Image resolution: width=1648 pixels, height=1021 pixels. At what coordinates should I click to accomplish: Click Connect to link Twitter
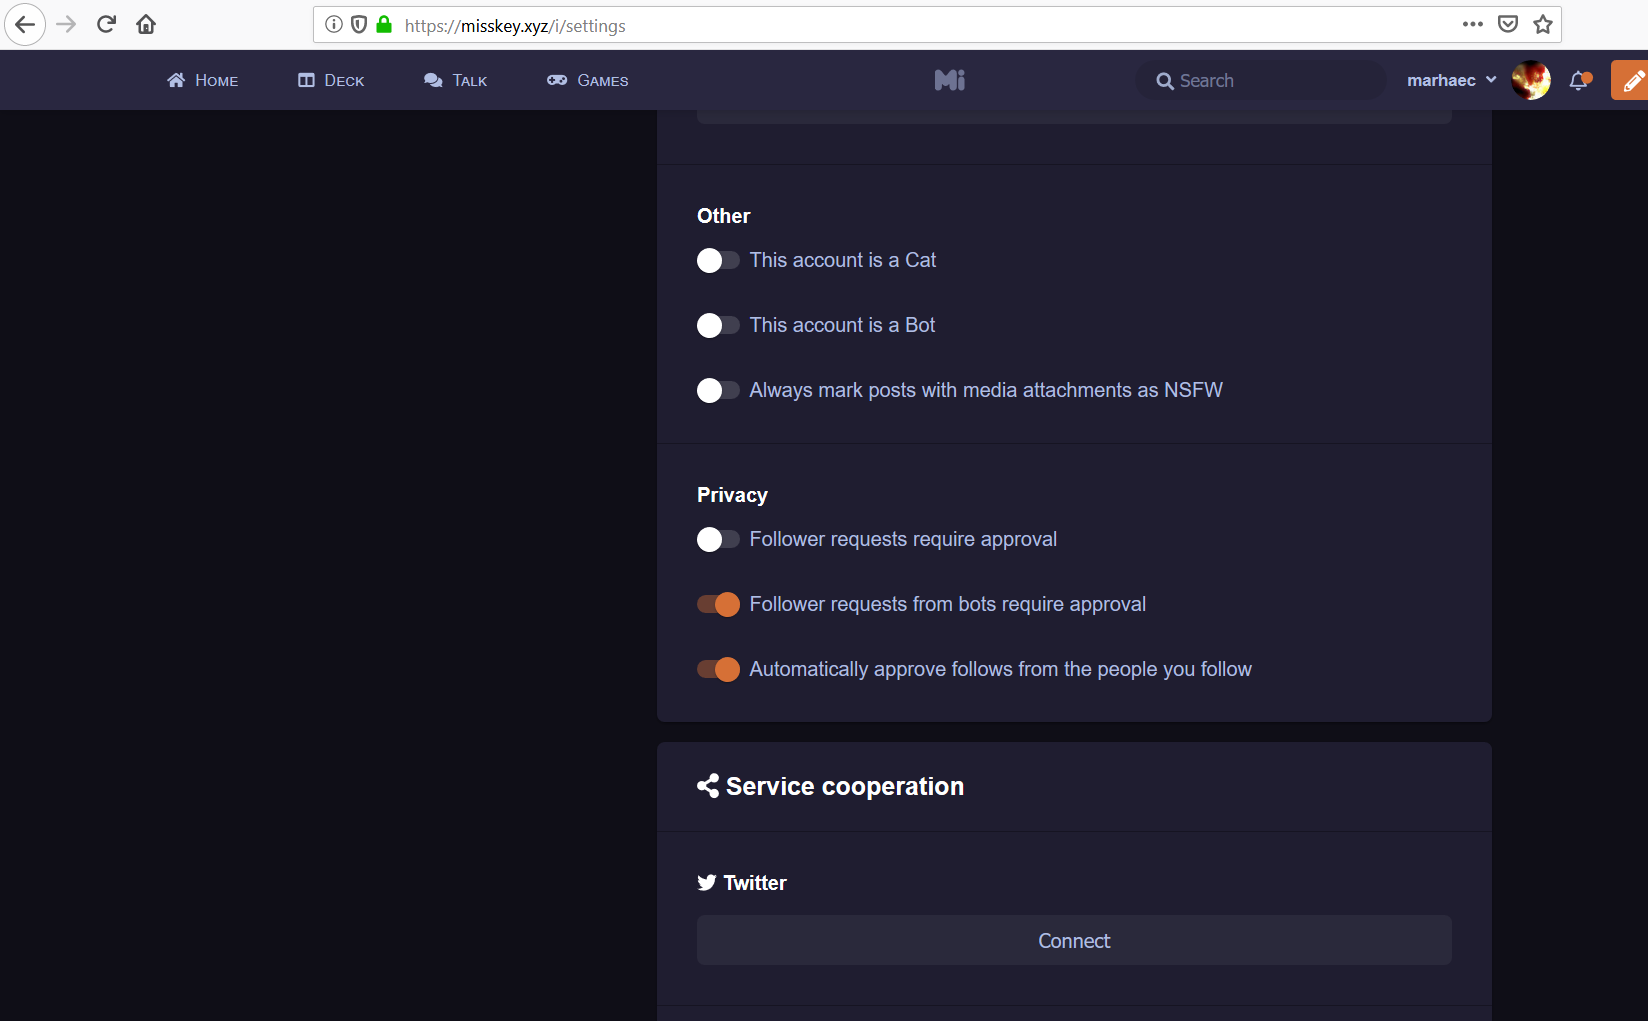pyautogui.click(x=1073, y=940)
